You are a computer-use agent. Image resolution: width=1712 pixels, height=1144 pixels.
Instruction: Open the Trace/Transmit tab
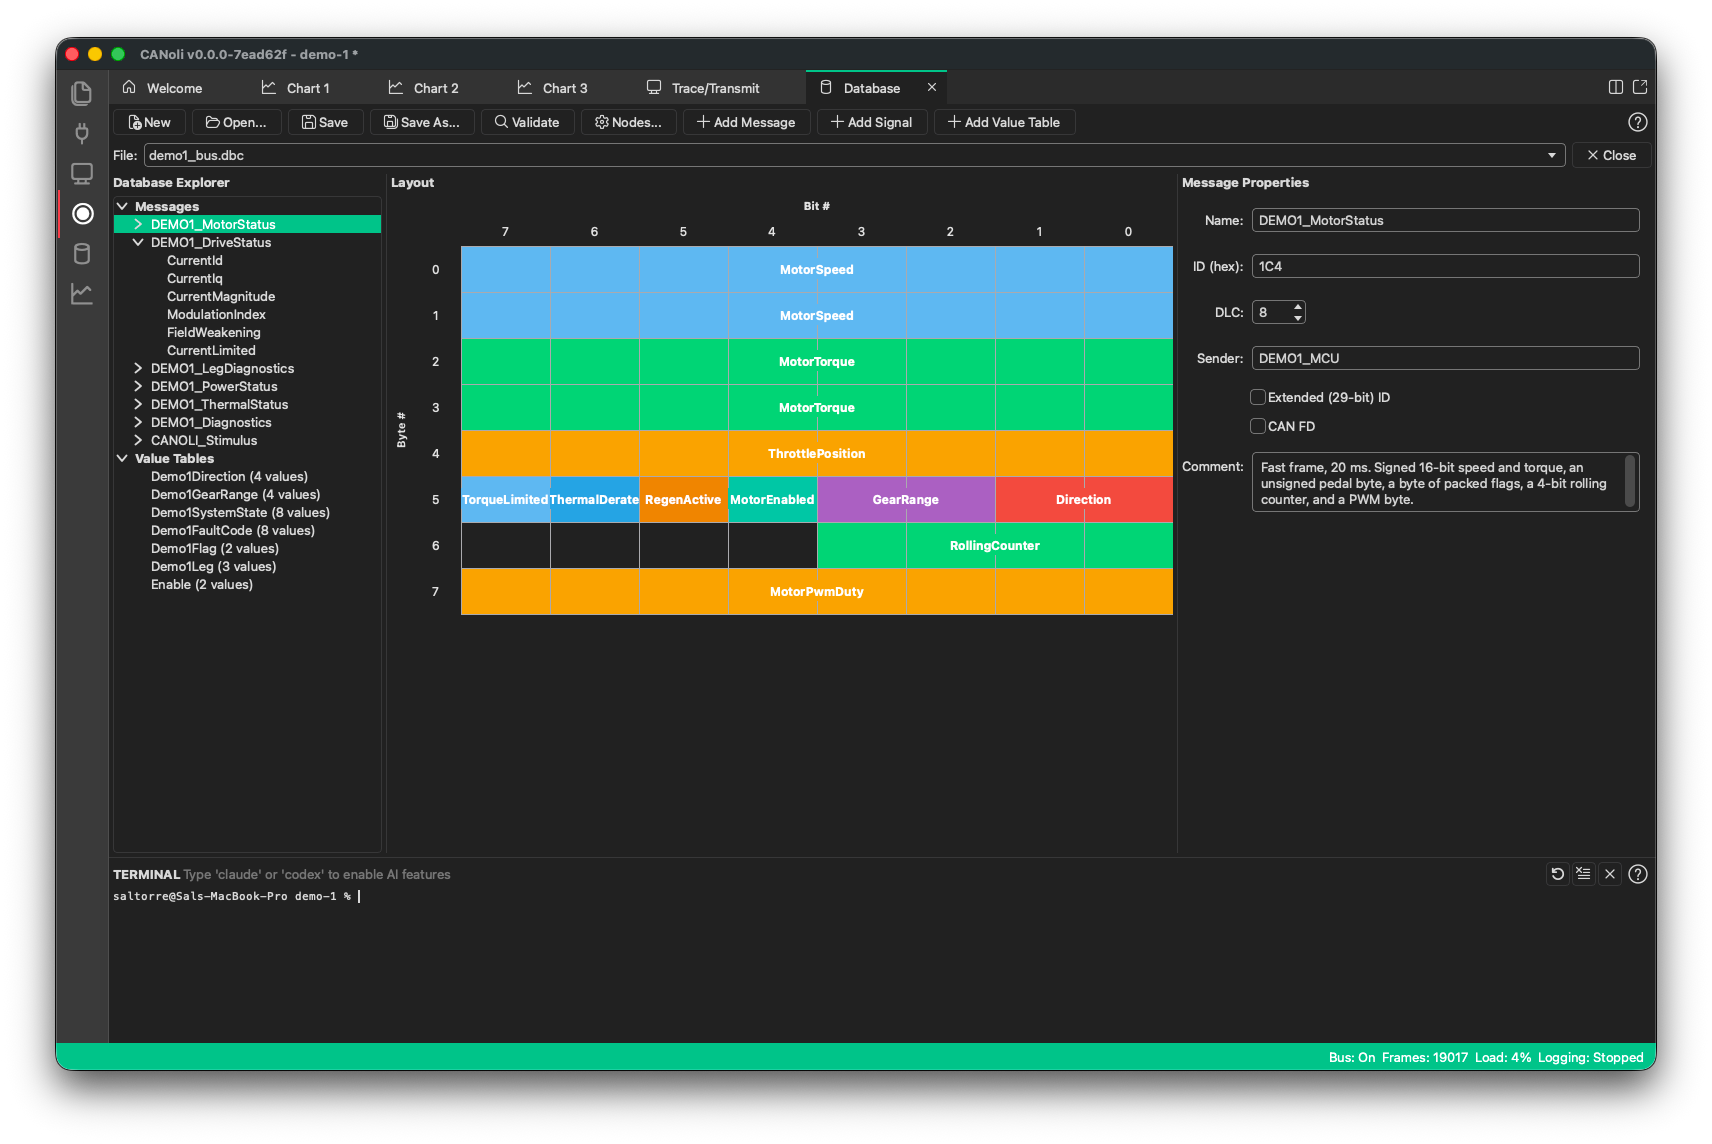703,88
